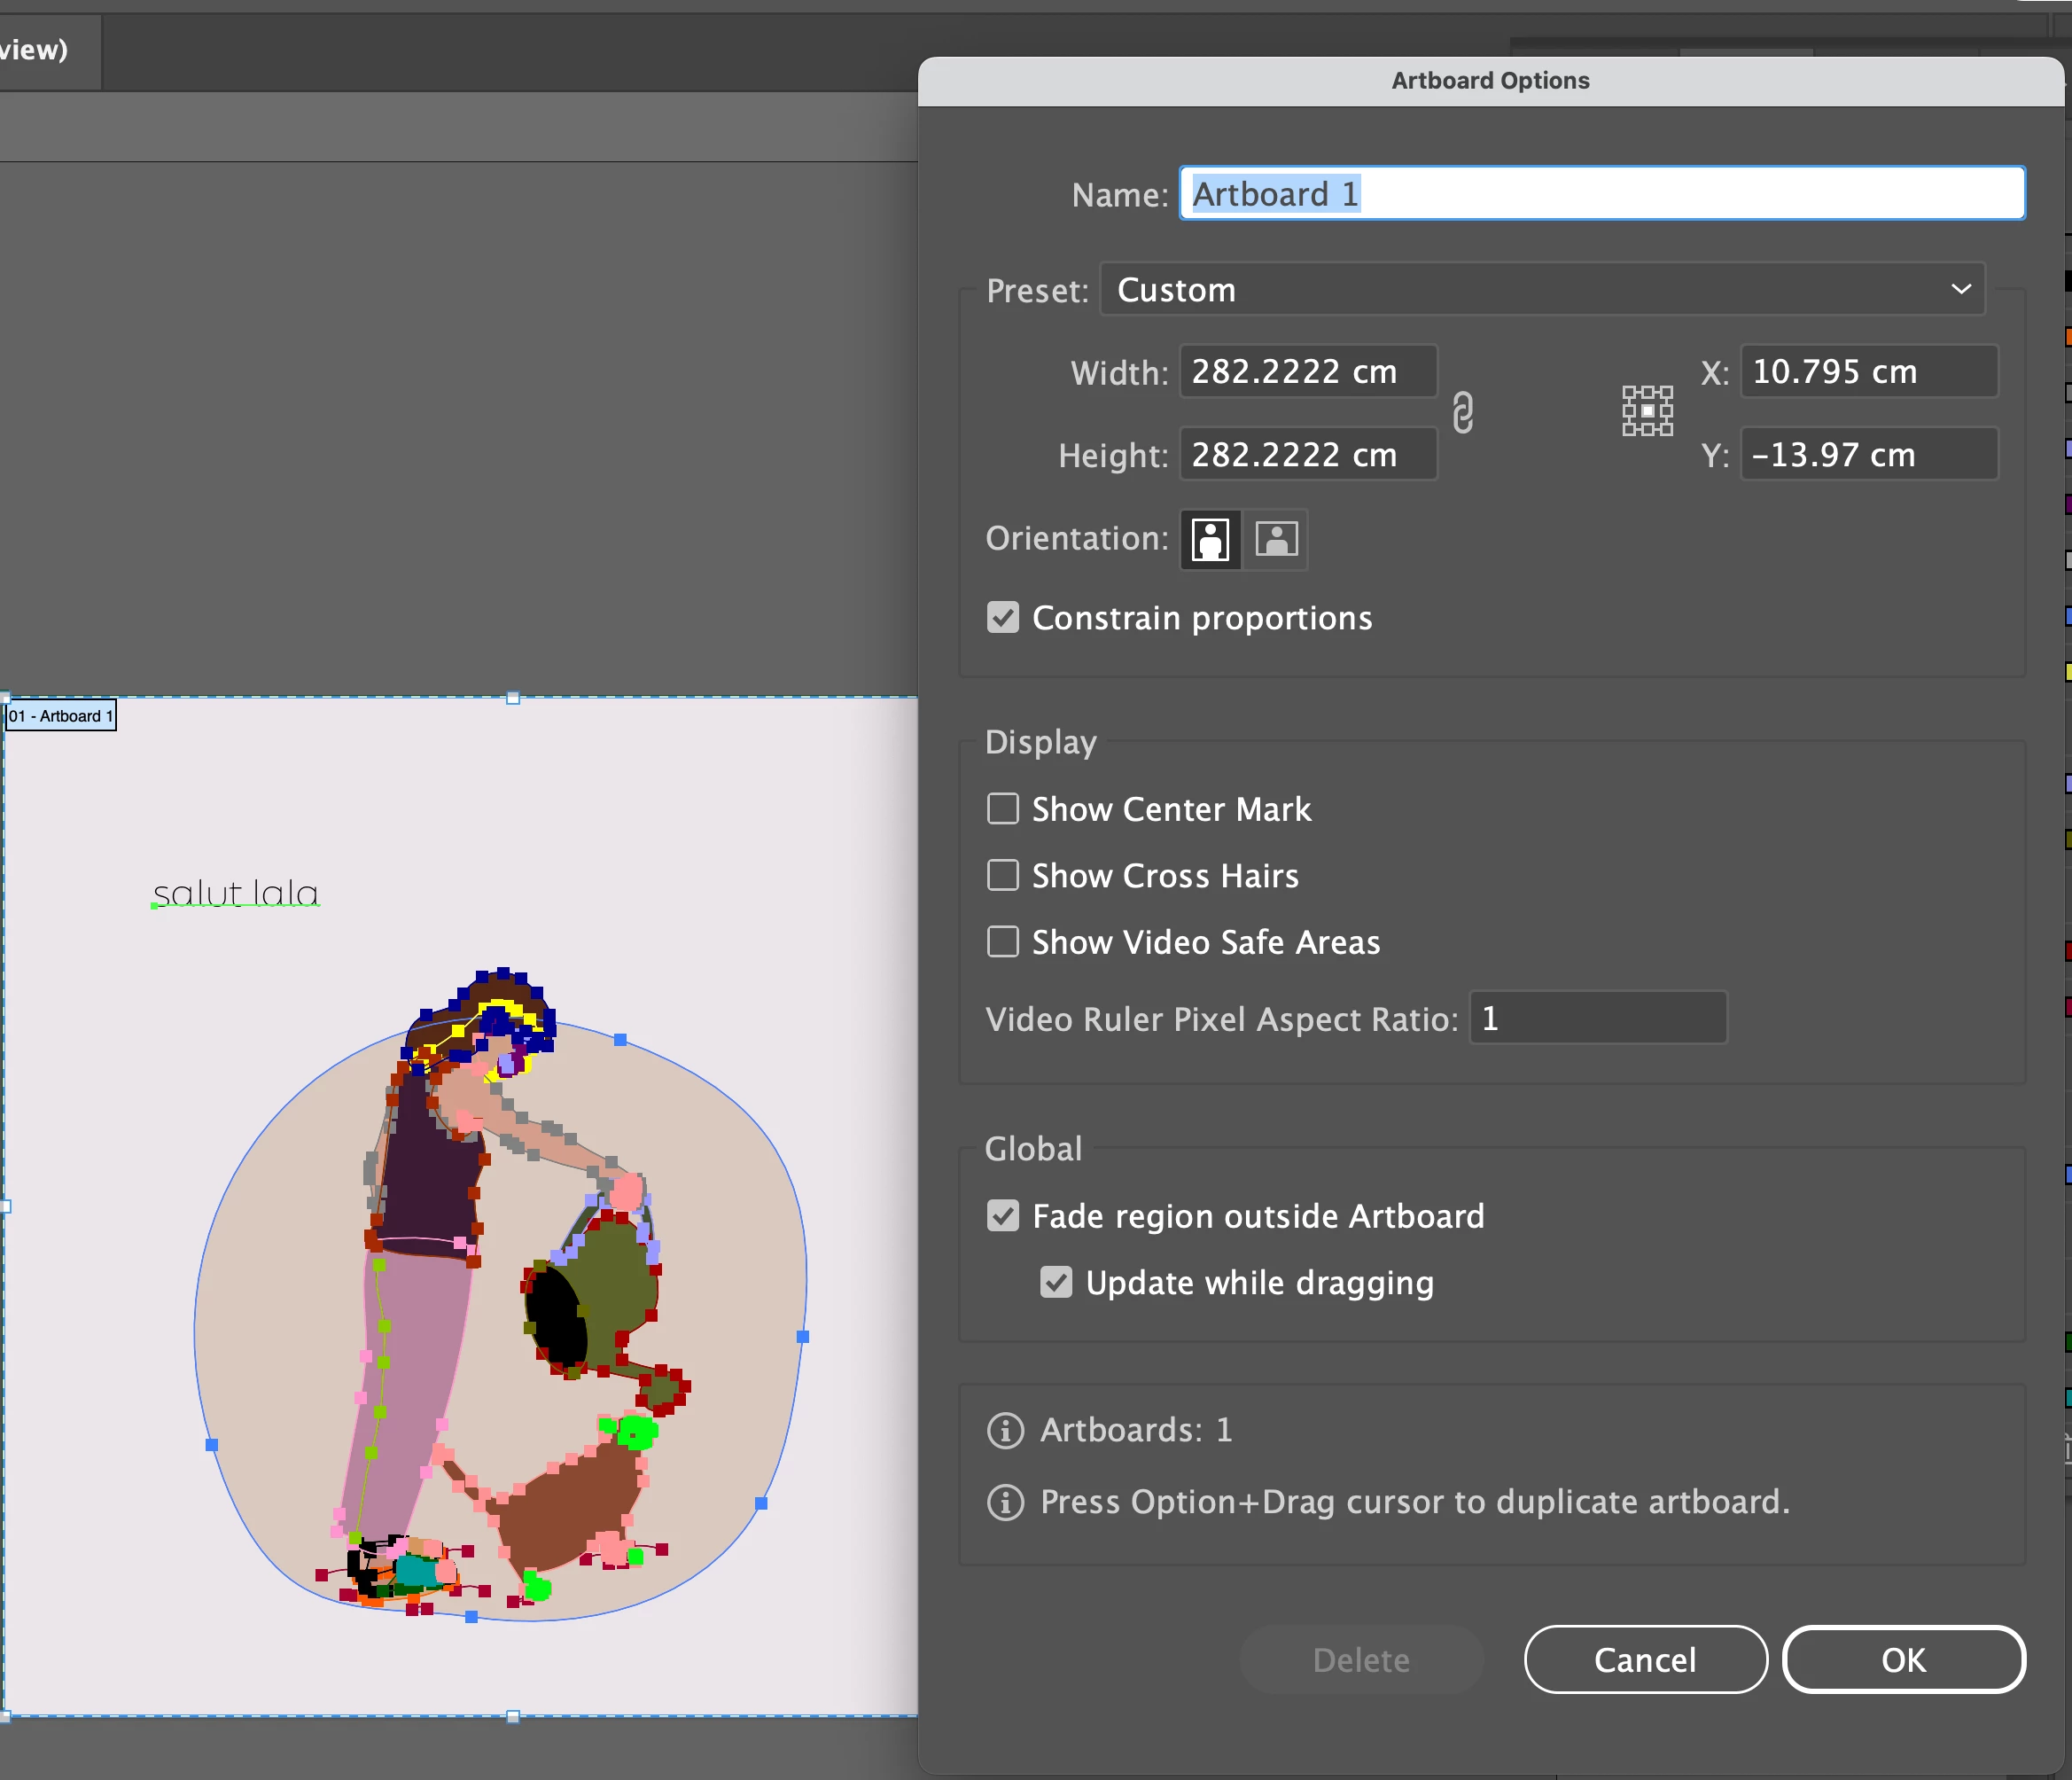Uncheck Constrain proportions checkbox
The height and width of the screenshot is (1780, 2072).
pos(1003,618)
